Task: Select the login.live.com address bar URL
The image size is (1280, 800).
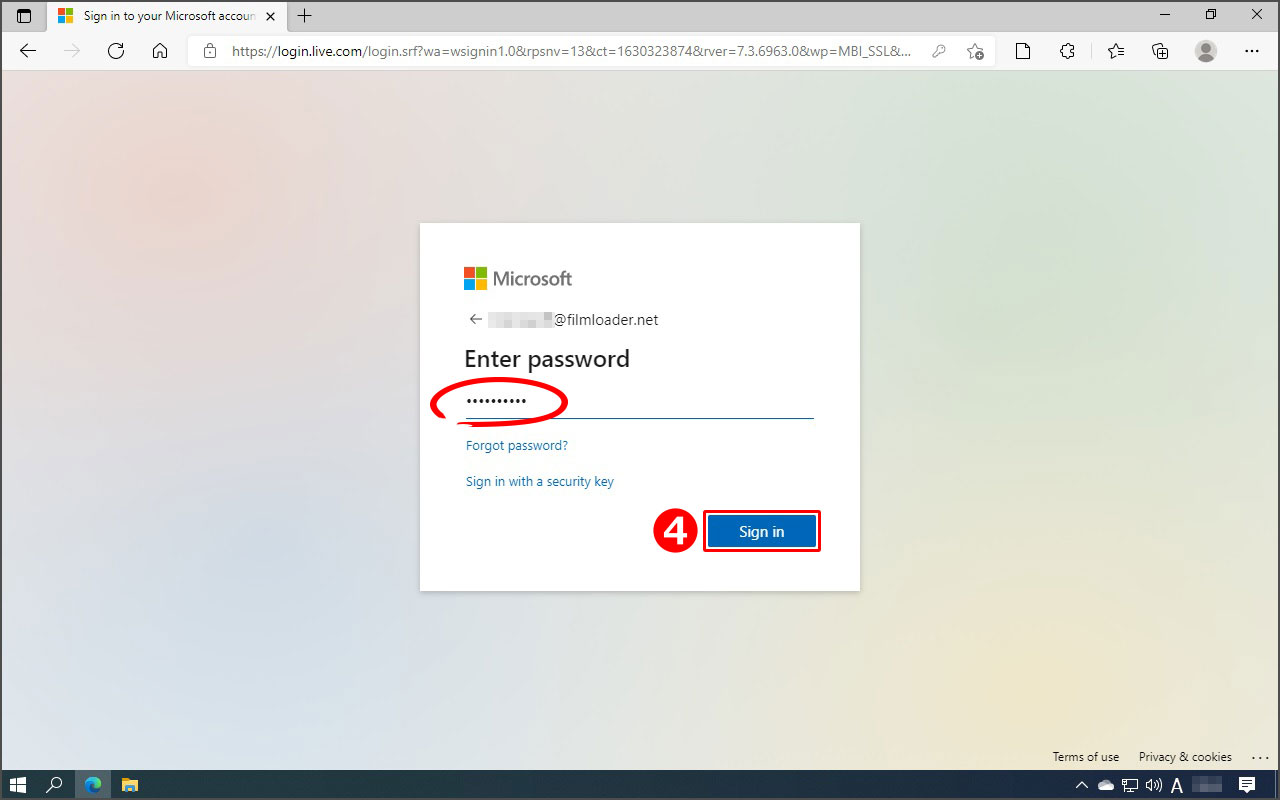Action: (x=571, y=51)
